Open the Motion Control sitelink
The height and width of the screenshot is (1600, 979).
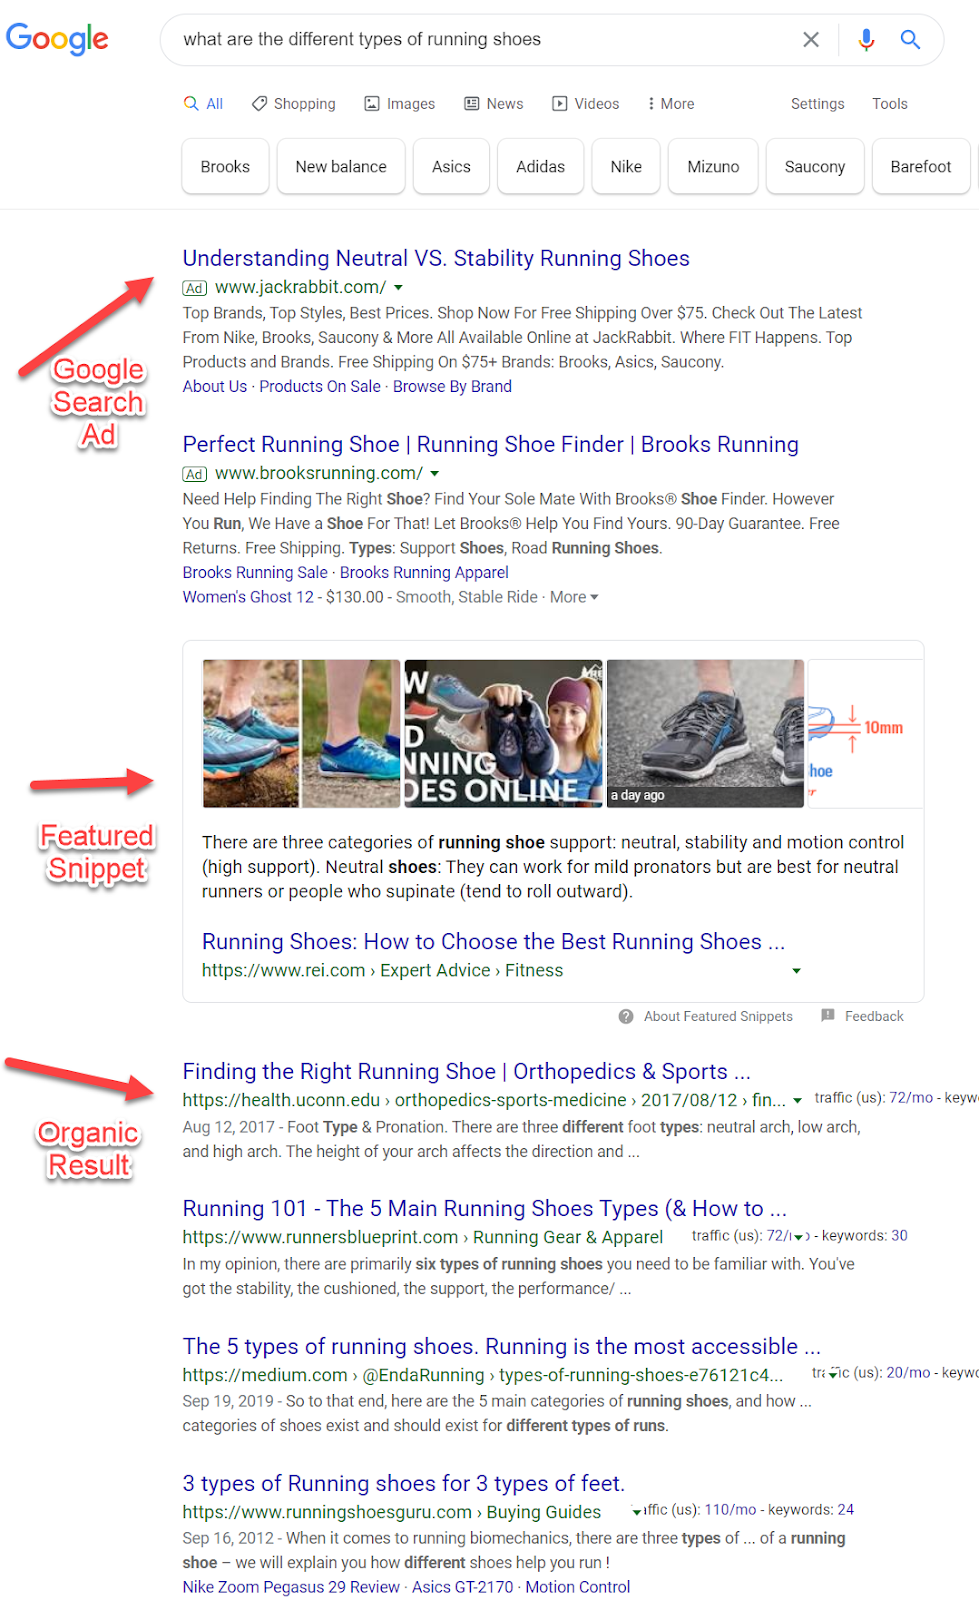pos(578,1587)
